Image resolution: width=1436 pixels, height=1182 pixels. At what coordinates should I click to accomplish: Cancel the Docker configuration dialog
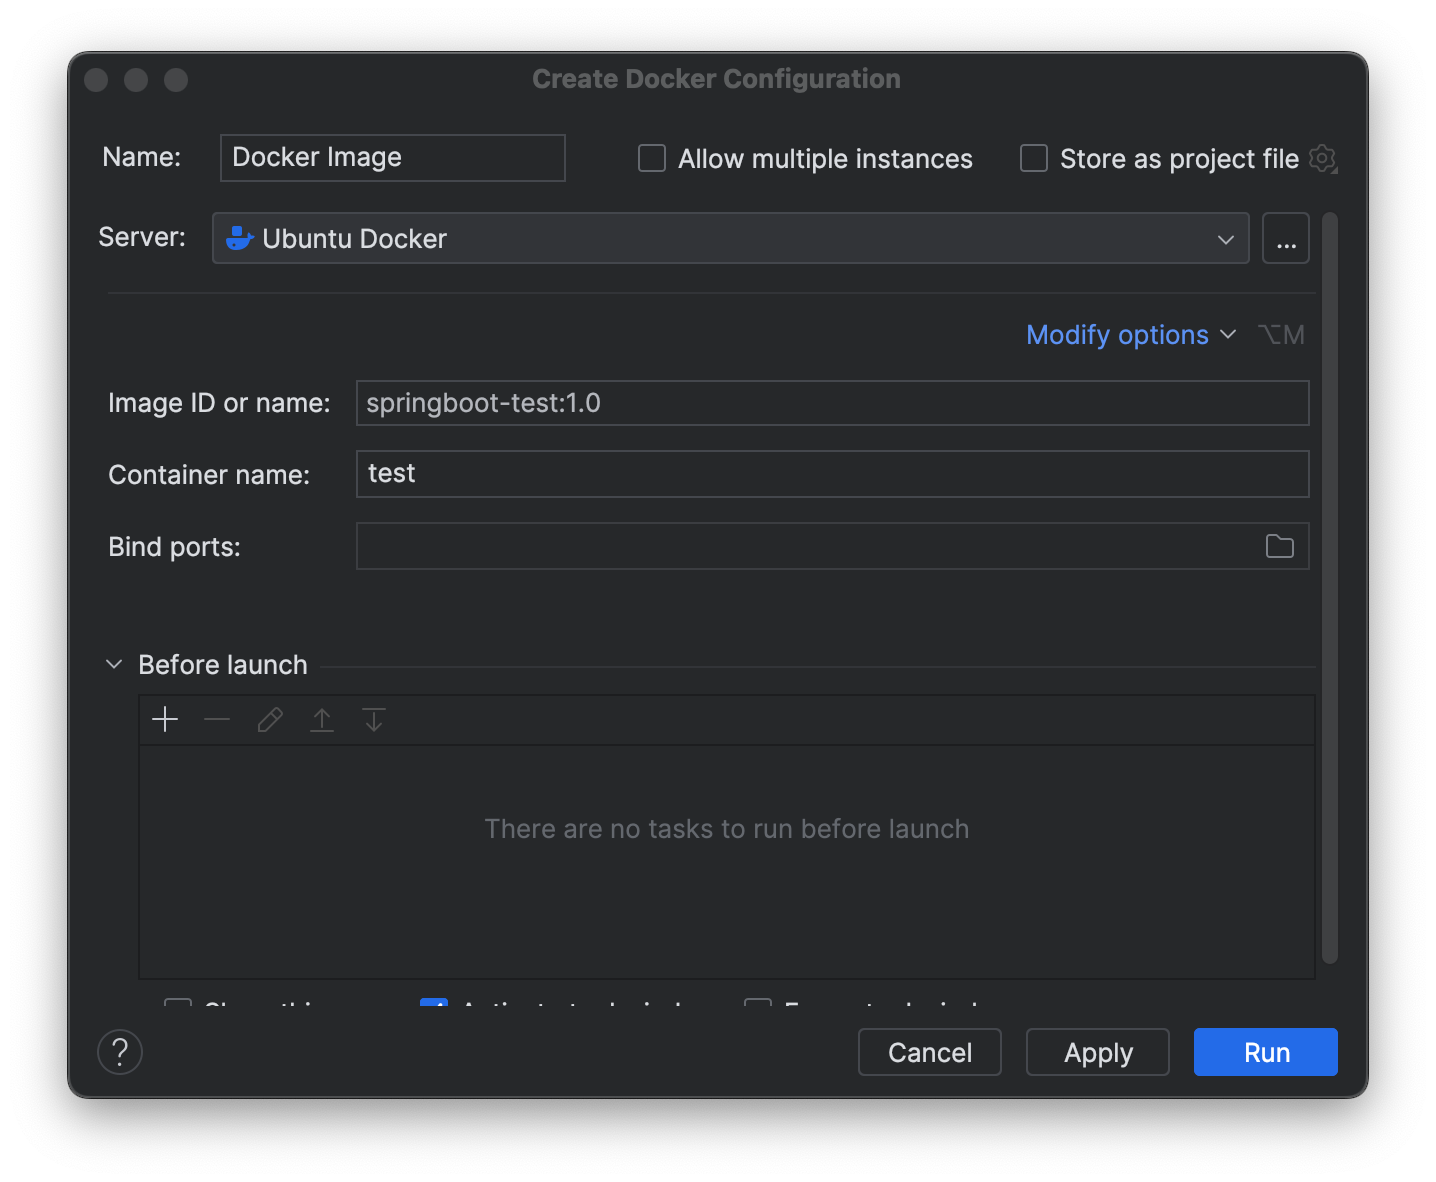click(930, 1052)
